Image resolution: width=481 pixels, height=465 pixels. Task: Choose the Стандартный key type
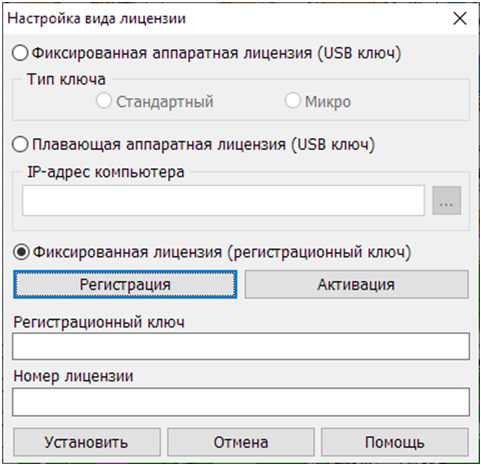(104, 101)
